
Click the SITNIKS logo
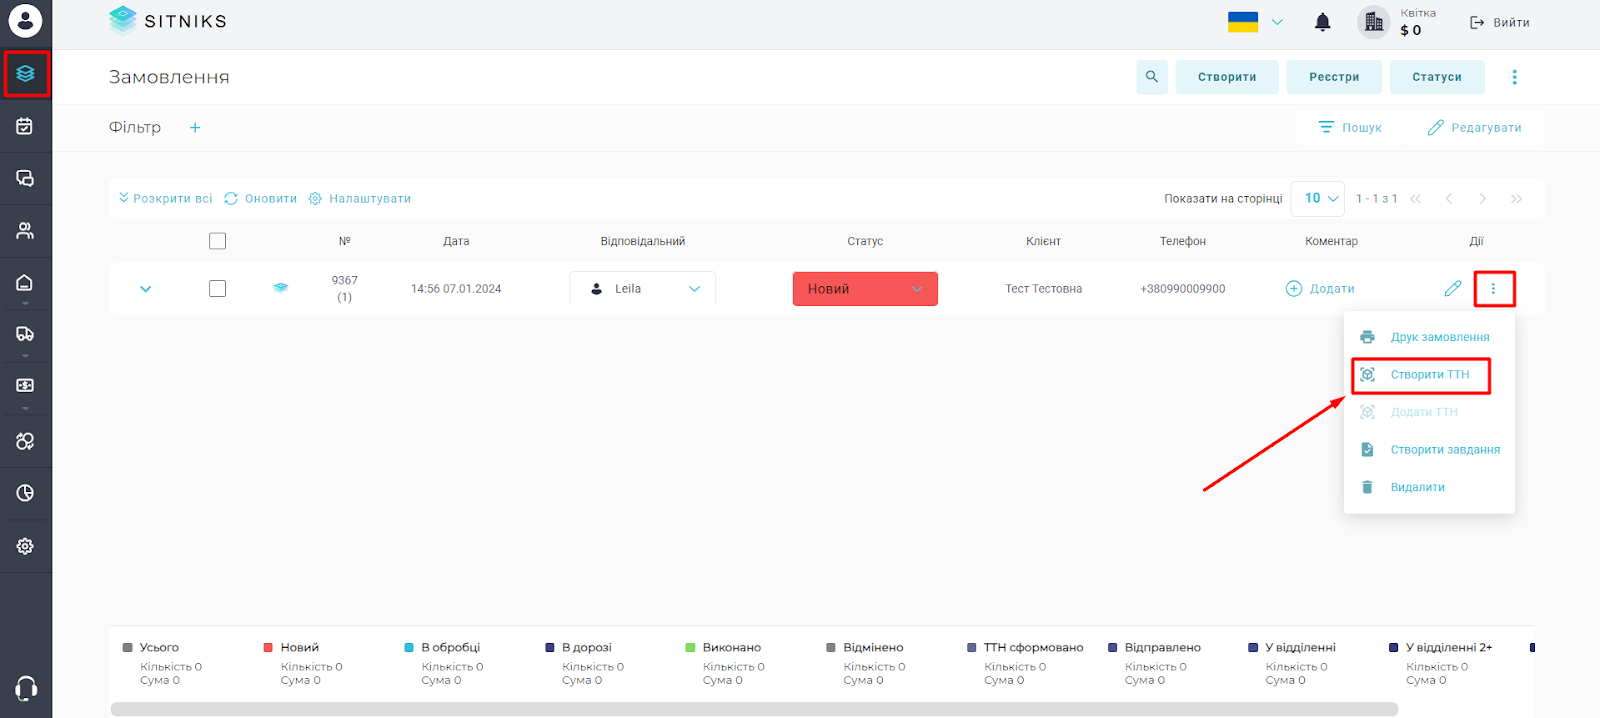pyautogui.click(x=168, y=21)
